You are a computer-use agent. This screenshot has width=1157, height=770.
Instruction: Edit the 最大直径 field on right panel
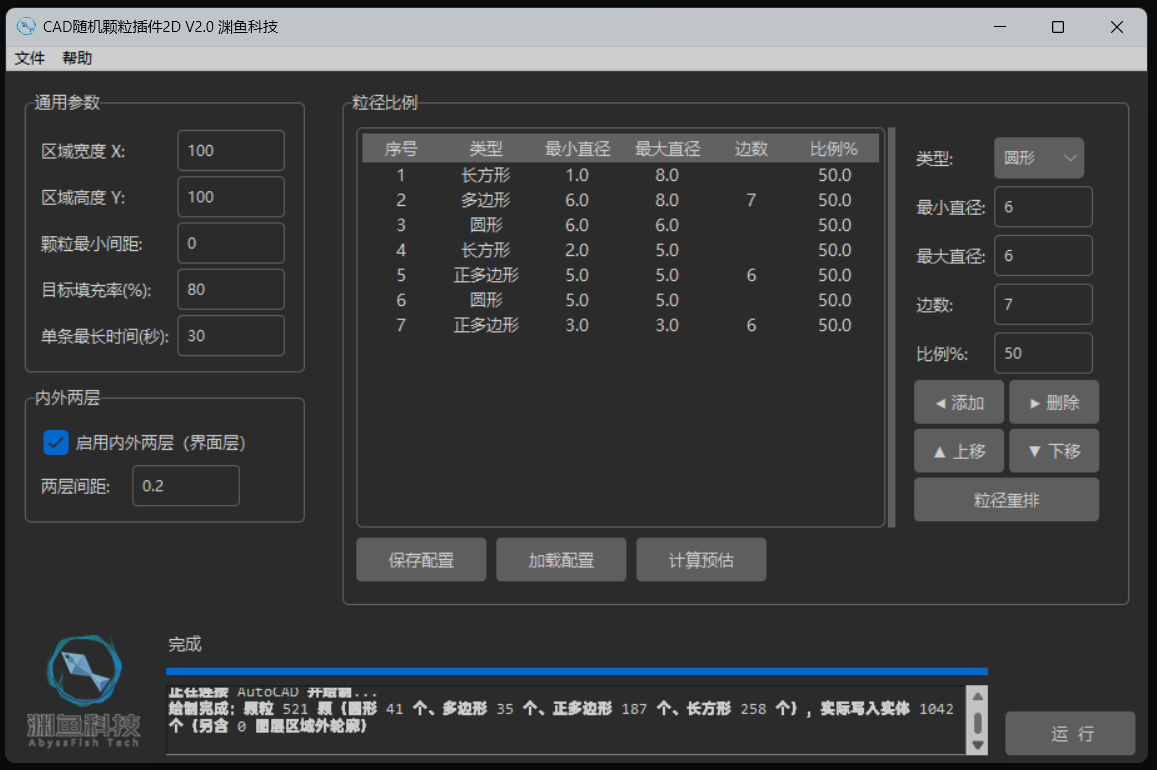point(1043,256)
